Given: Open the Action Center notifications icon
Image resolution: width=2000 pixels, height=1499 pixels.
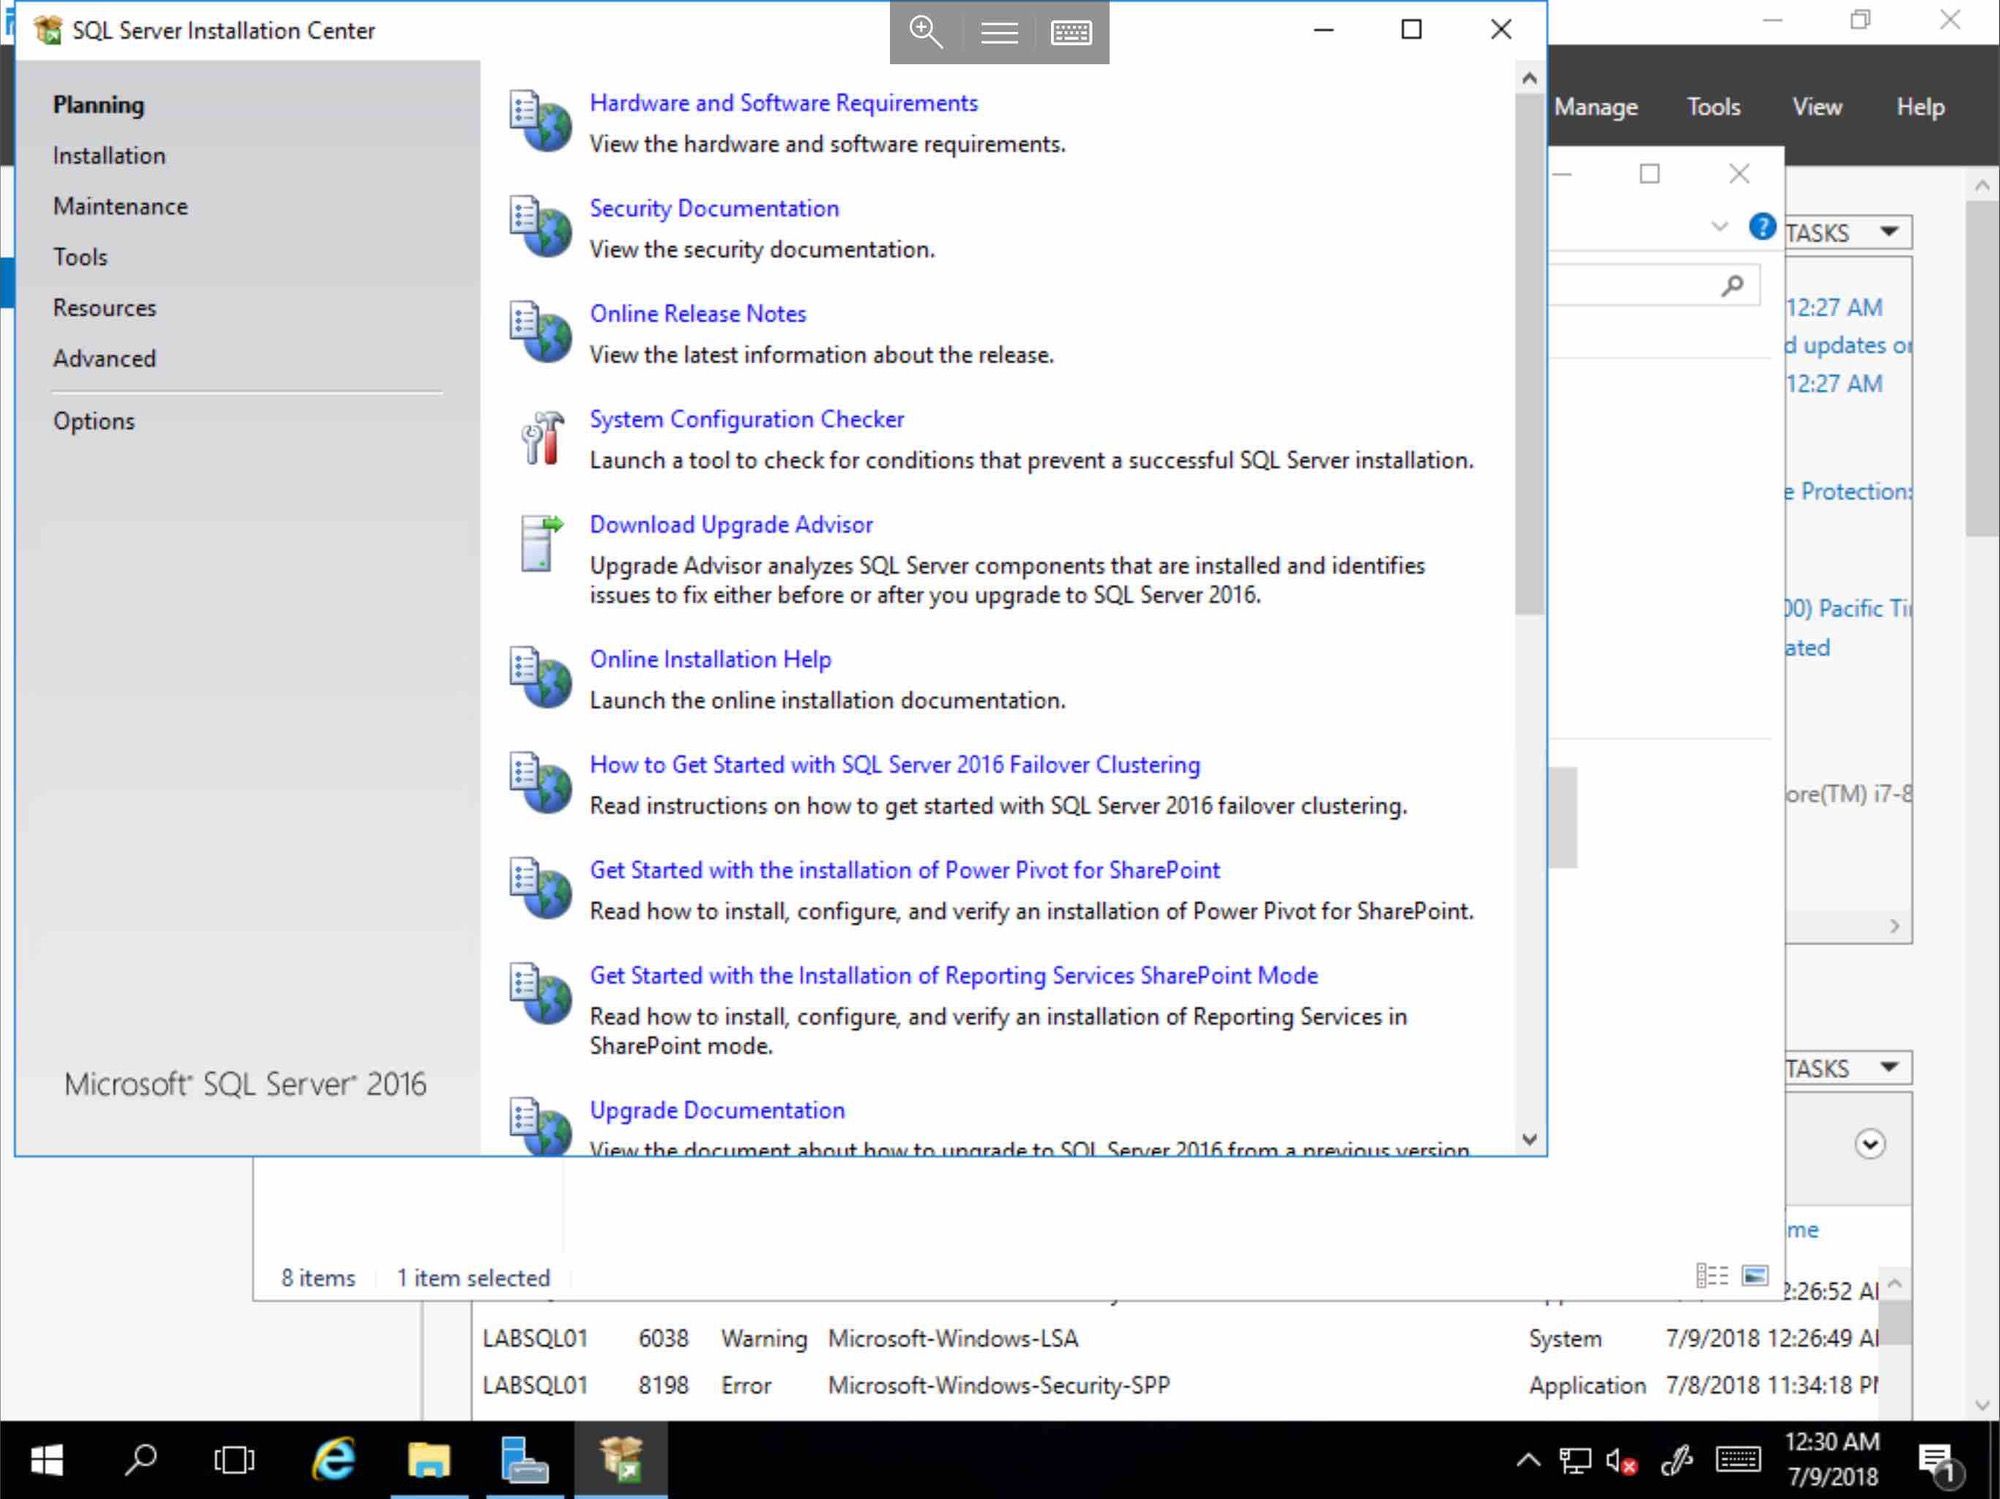Looking at the screenshot, I should [1941, 1463].
